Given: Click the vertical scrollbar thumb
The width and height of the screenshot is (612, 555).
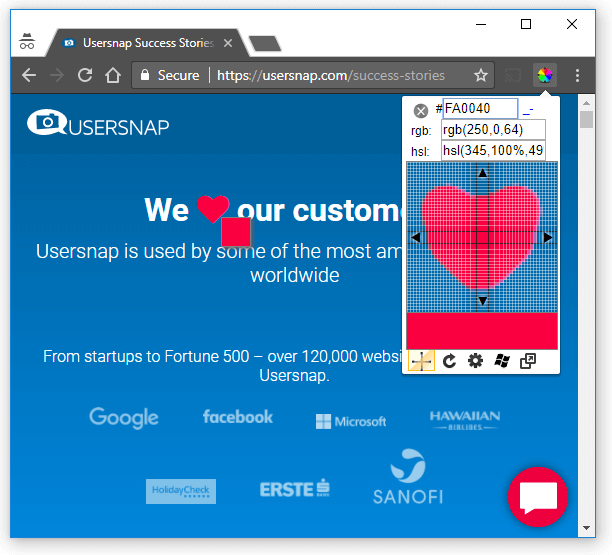Looking at the screenshot, I should (x=586, y=119).
